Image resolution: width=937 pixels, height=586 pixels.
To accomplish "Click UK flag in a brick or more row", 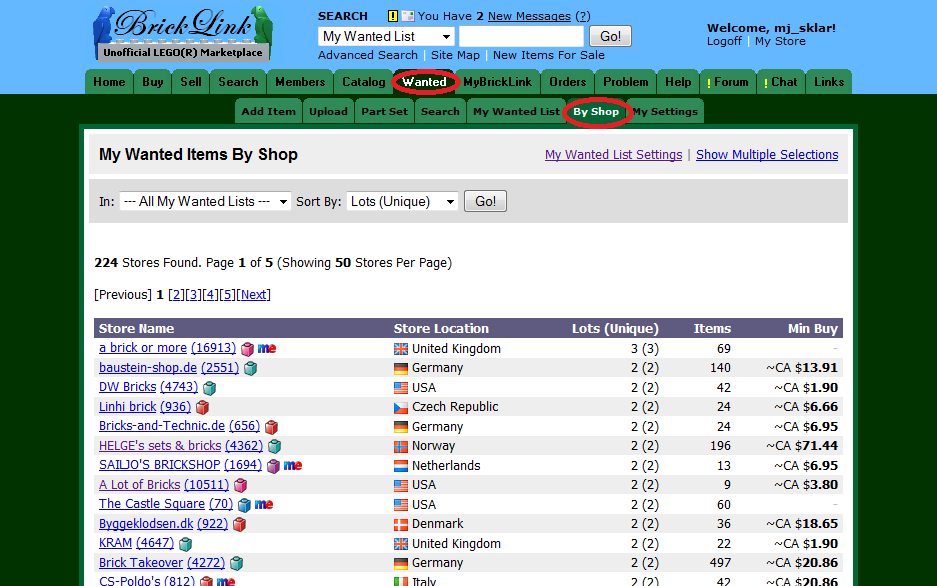I will [400, 349].
